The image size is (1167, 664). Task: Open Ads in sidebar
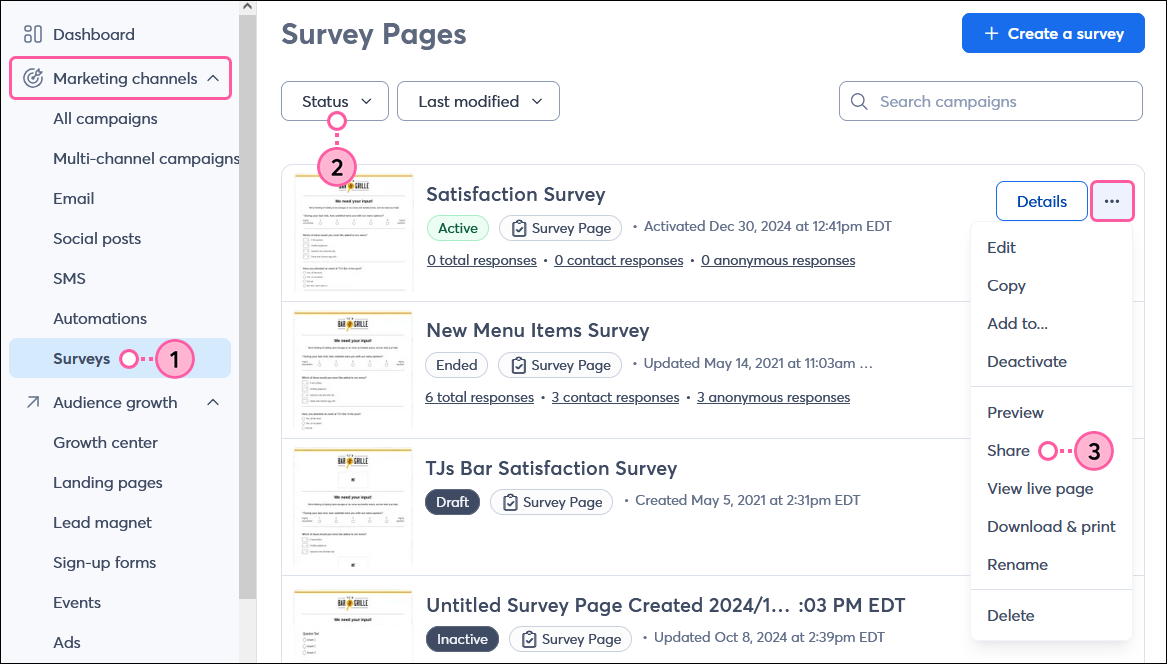66,642
